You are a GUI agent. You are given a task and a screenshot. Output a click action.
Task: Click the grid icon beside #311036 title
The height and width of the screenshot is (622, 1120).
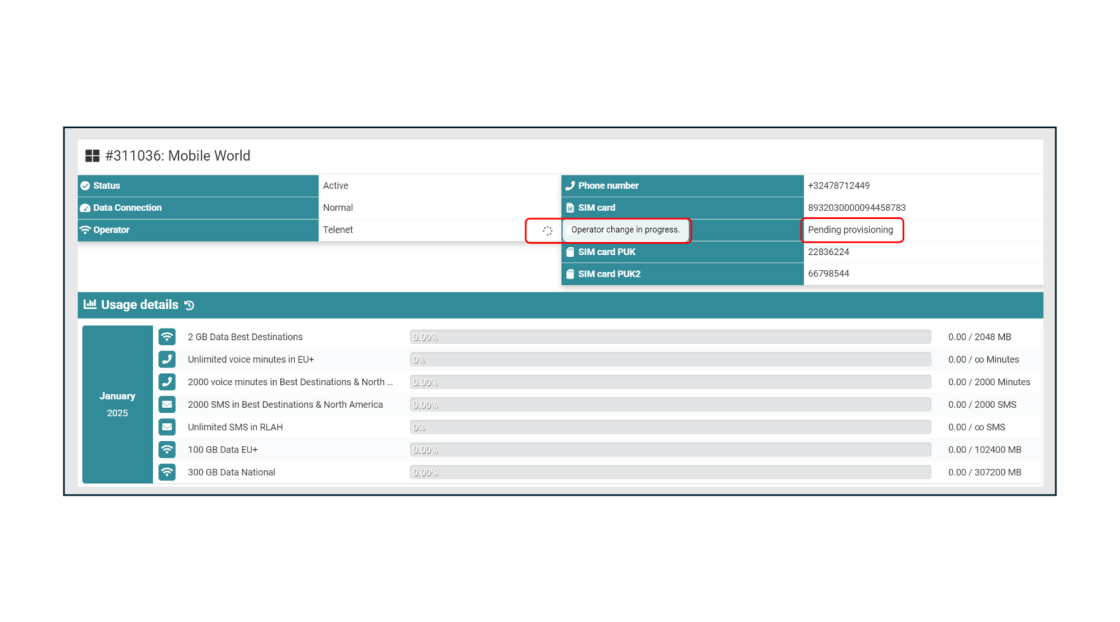pos(92,156)
